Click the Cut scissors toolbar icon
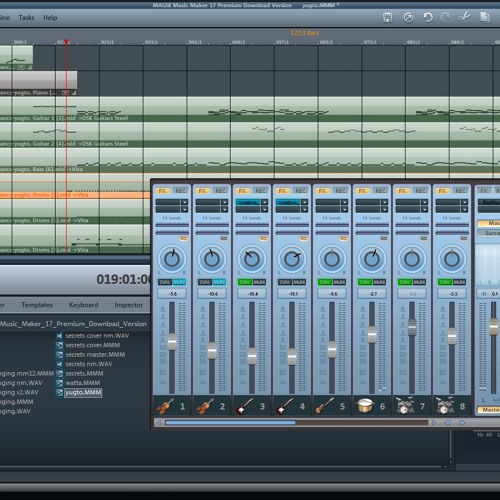The height and width of the screenshot is (500, 500). pos(464,17)
